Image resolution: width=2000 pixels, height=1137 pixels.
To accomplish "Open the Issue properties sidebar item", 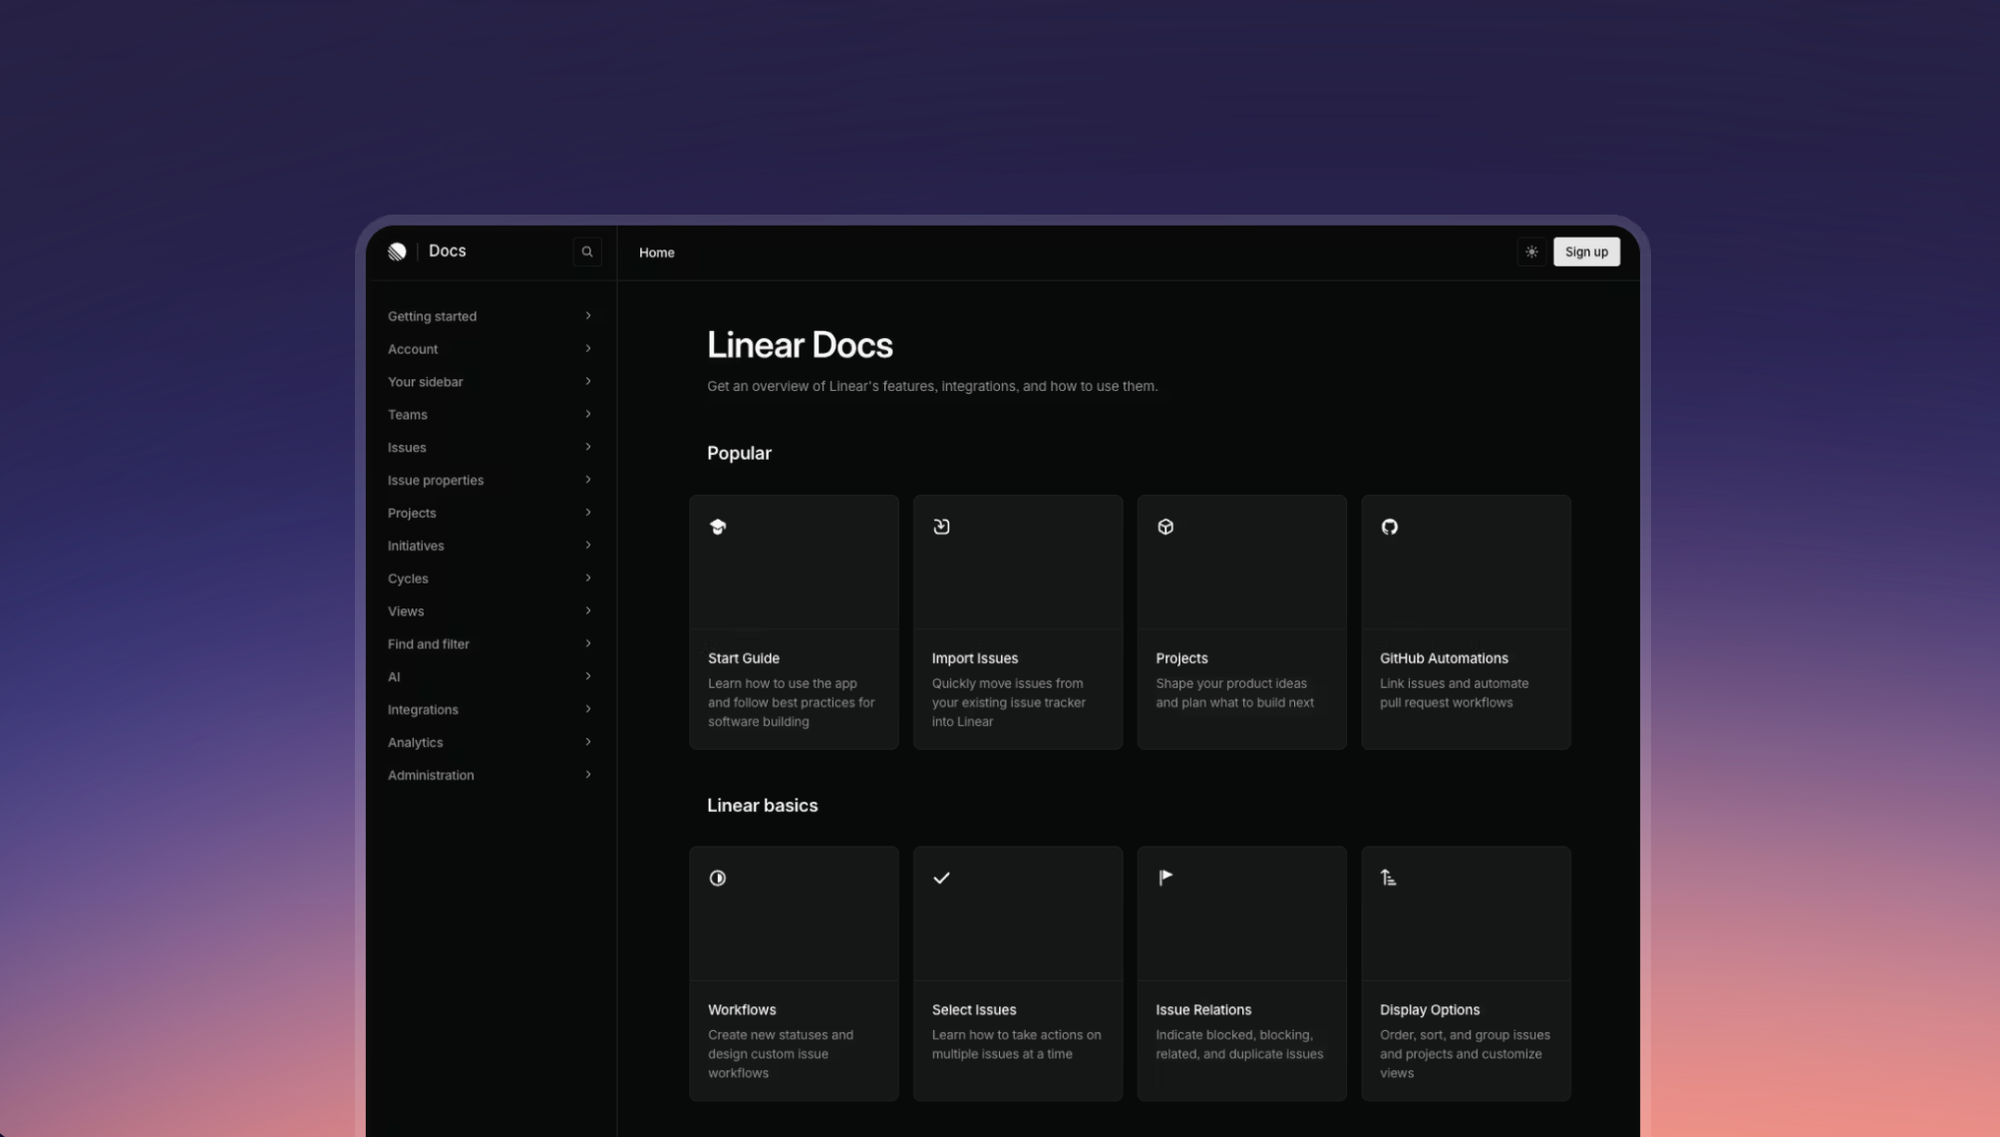I will (x=435, y=480).
